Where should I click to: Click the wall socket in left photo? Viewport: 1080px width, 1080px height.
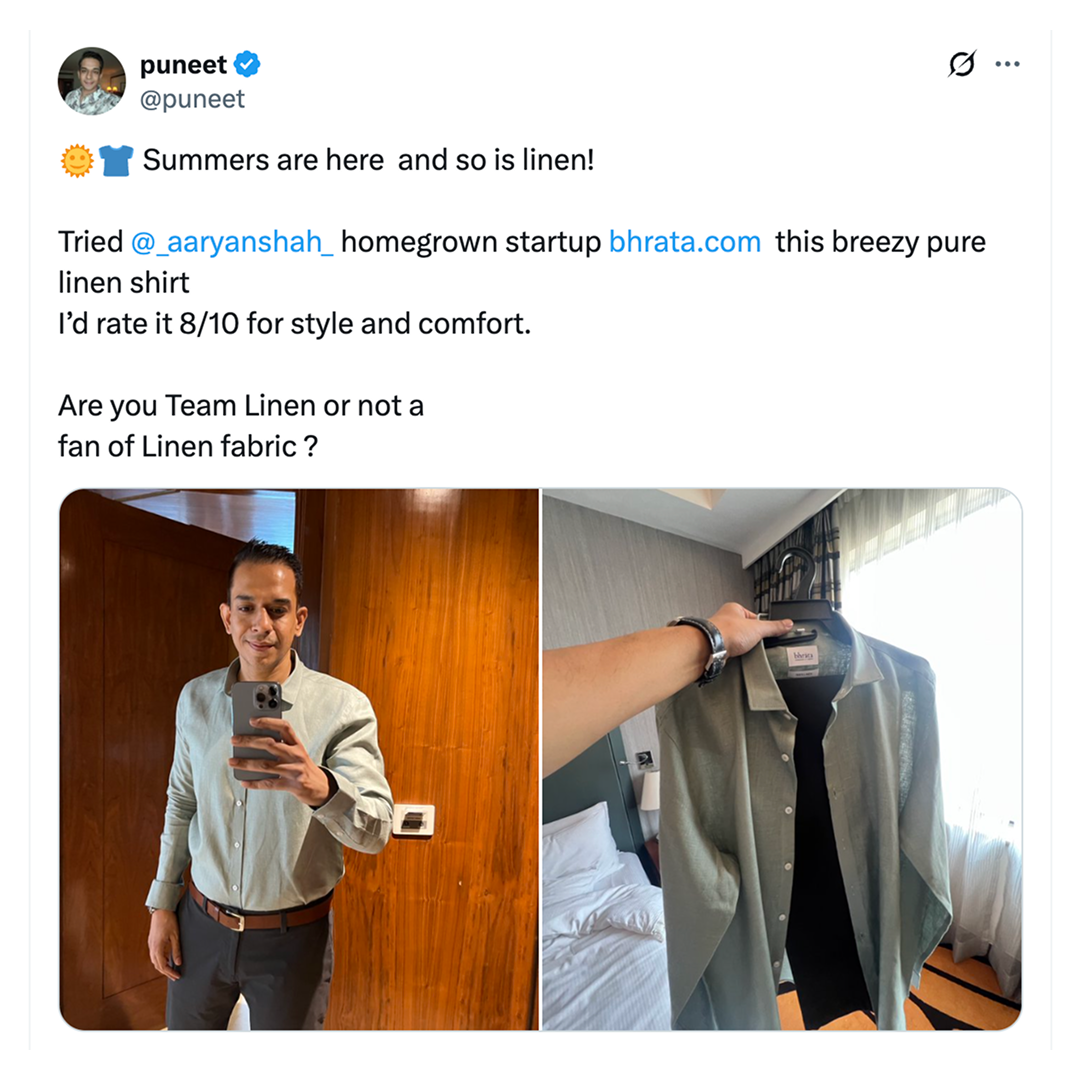(413, 820)
